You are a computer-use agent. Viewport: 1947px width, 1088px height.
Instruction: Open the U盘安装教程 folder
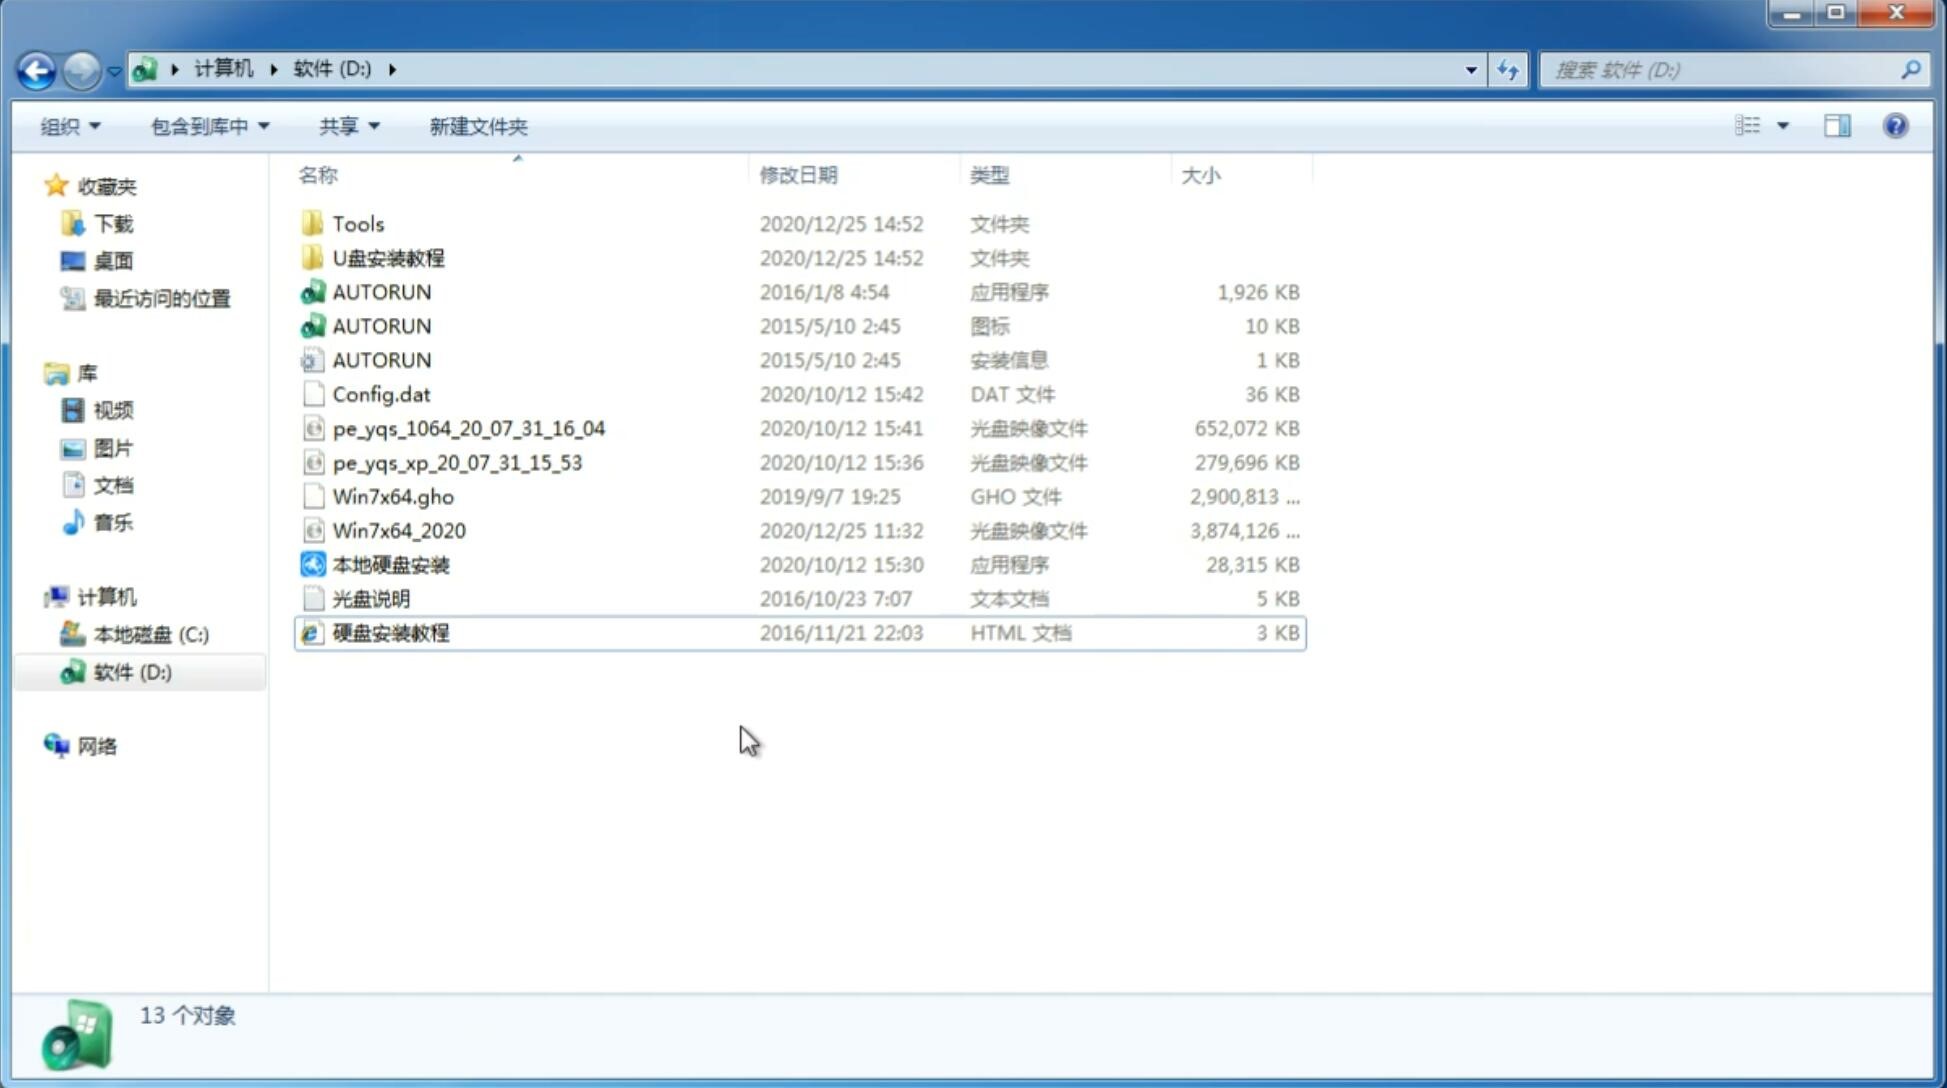389,257
